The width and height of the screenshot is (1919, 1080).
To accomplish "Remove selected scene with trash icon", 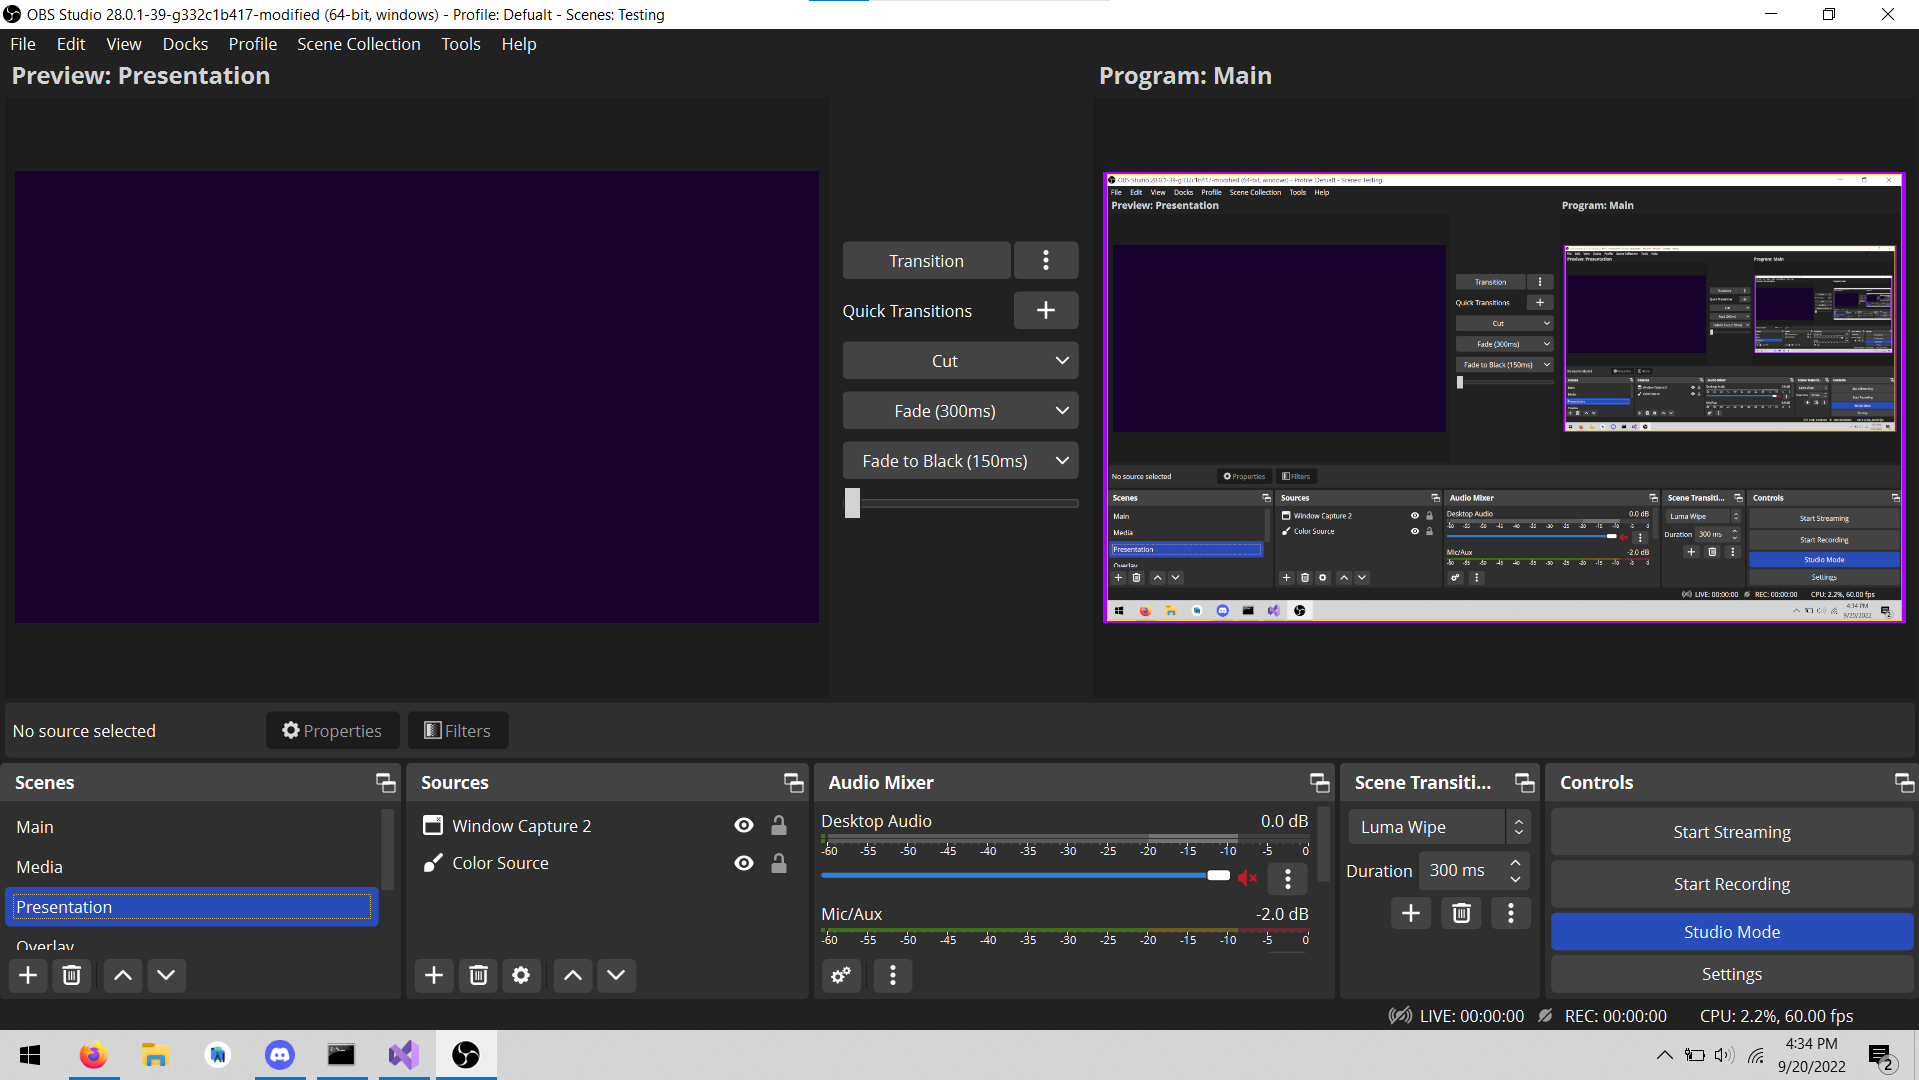I will coord(72,975).
